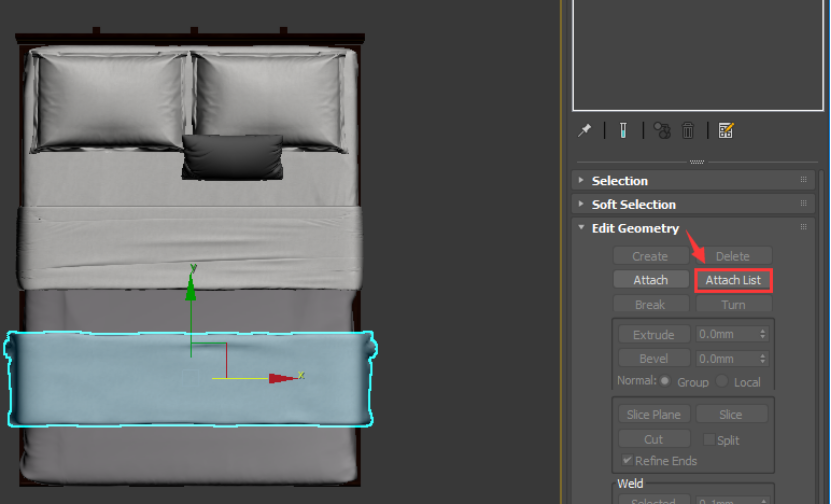Open Configure Modifier Sets icon
Screen dimensions: 831x504
pos(726,130)
